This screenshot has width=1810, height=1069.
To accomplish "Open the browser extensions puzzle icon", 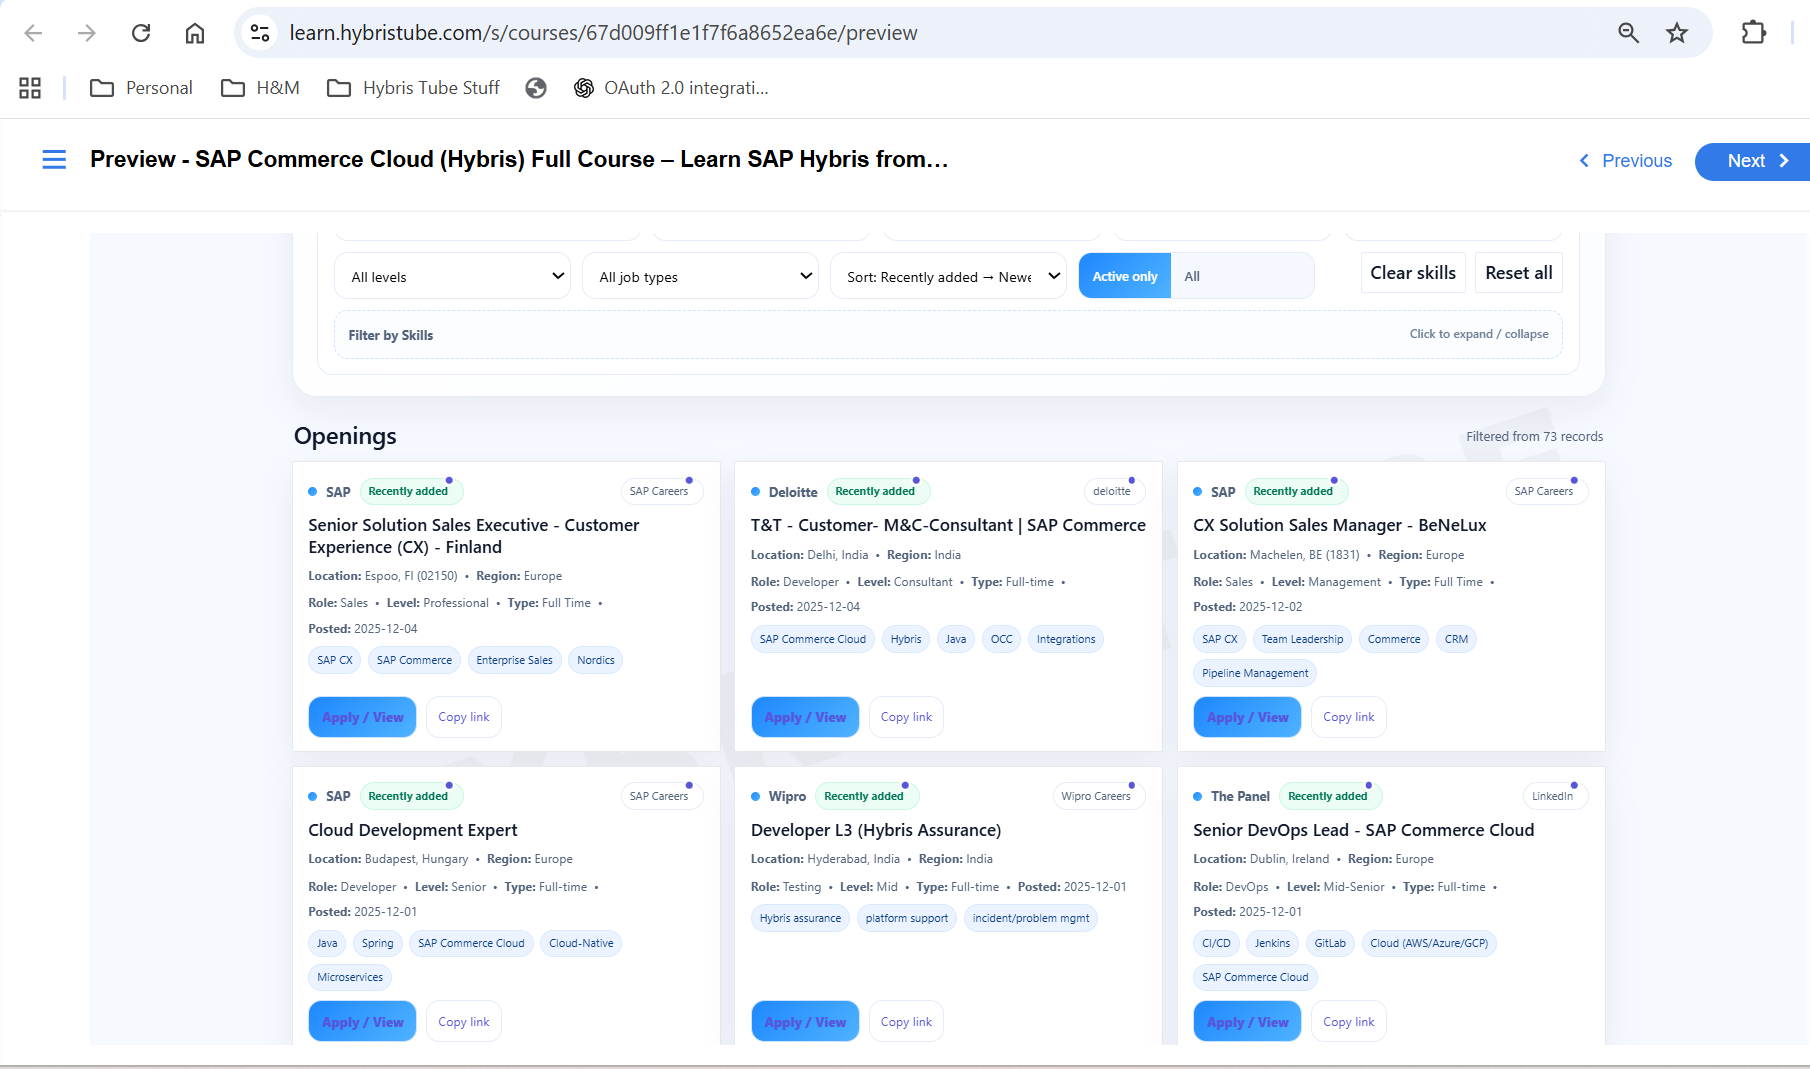I will [1755, 32].
